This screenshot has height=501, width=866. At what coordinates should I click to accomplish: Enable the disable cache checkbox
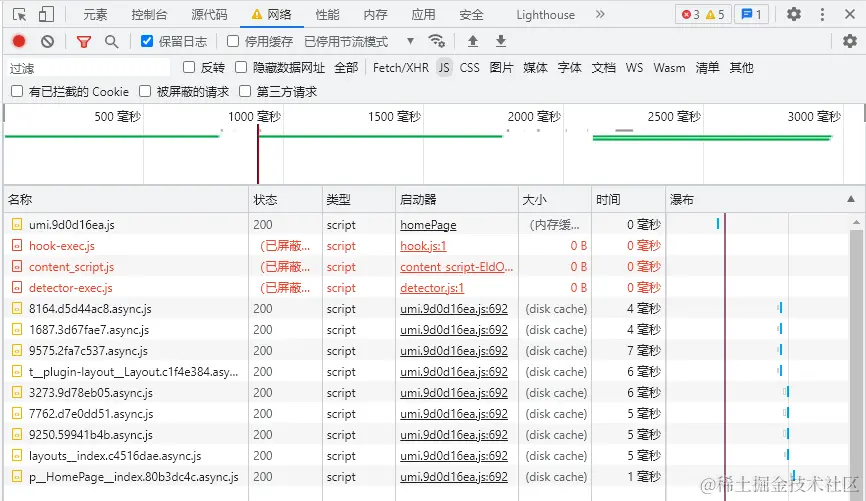233,41
